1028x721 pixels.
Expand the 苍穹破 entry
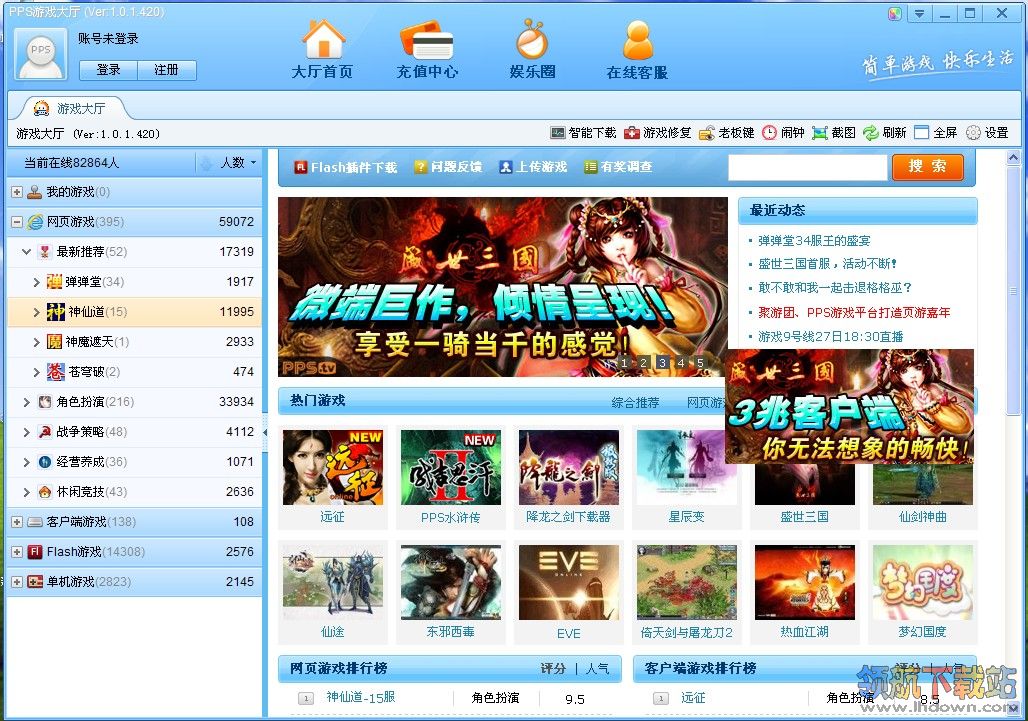(x=37, y=372)
